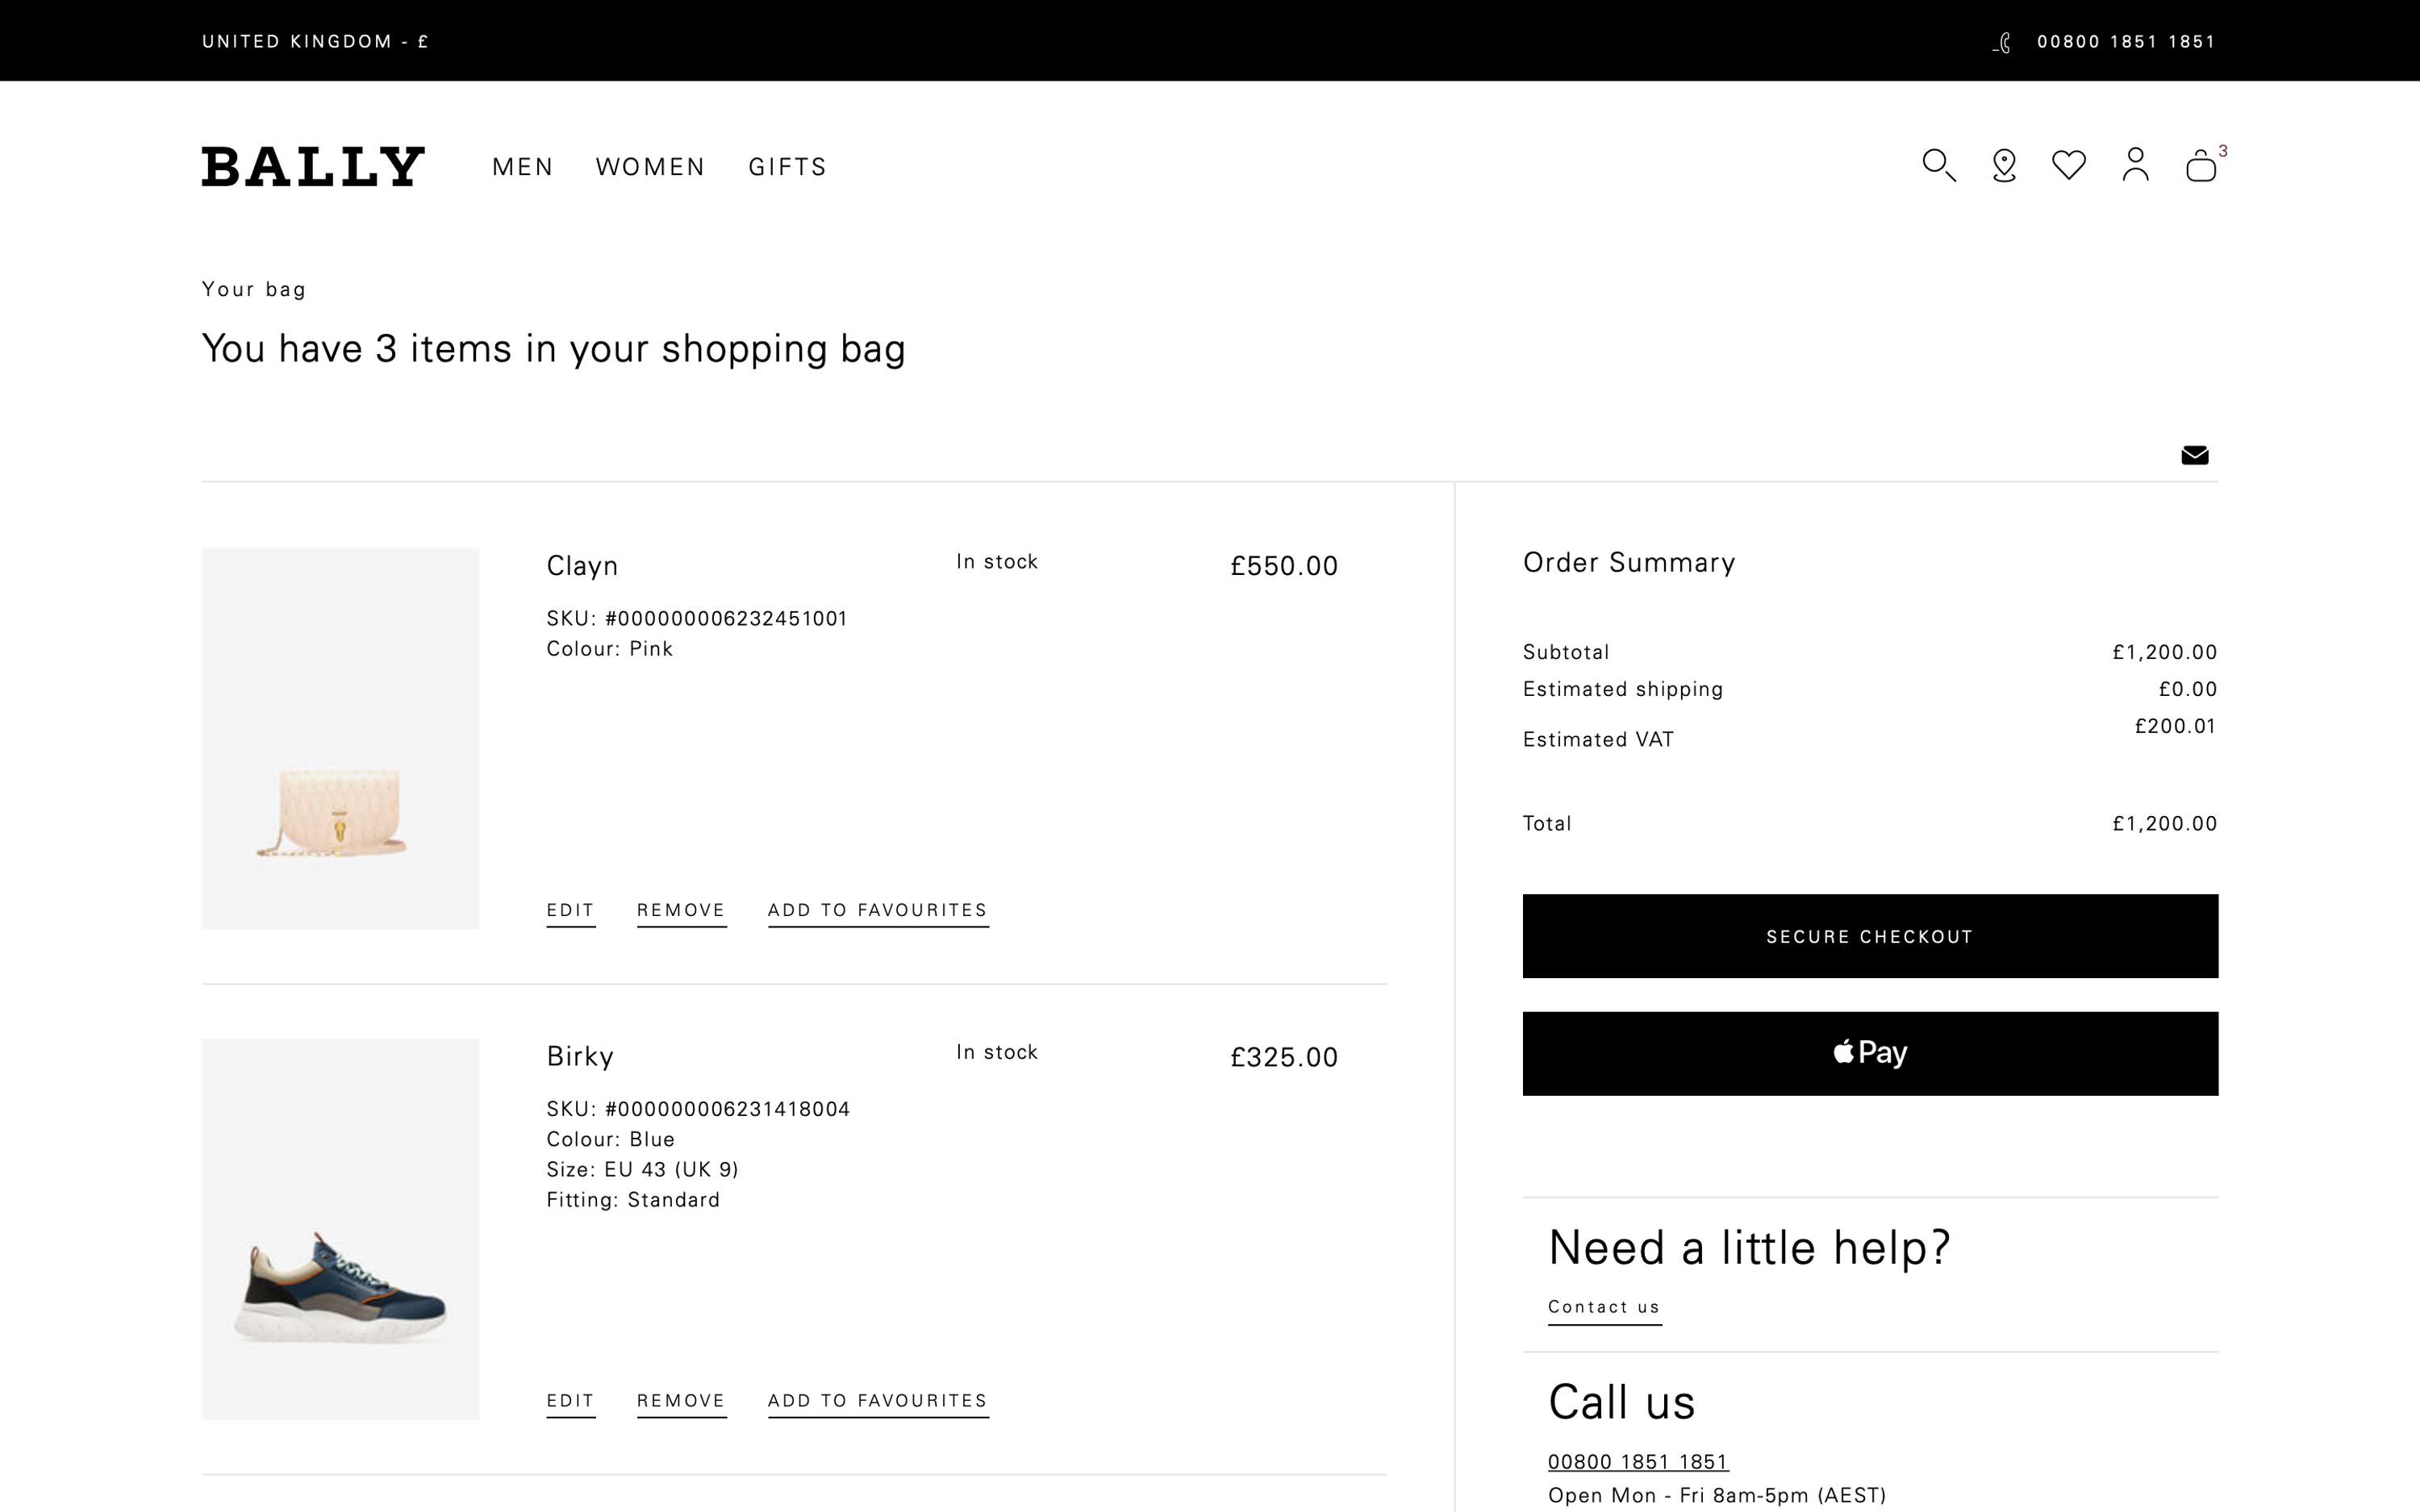Viewport: 2420px width, 1512px height.
Task: Click the Estimated VAT £200.01 value
Action: (x=2175, y=726)
